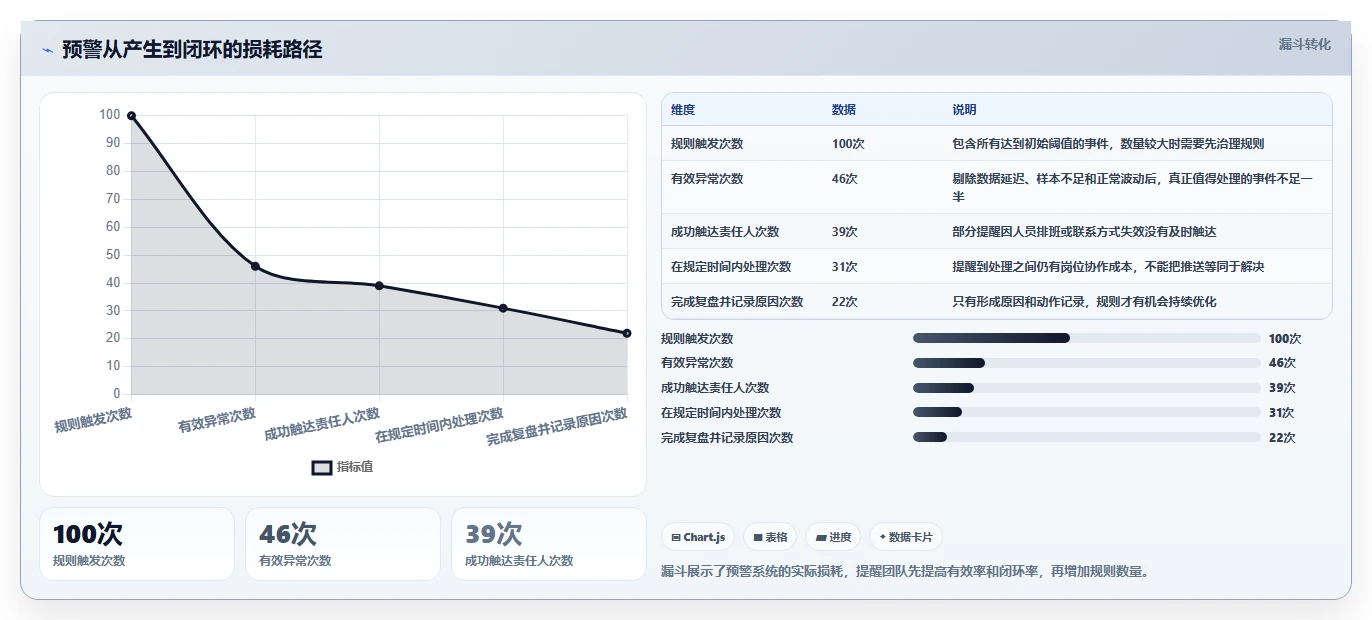Click the 100次 cell in the table
The height and width of the screenshot is (620, 1372).
click(x=848, y=144)
